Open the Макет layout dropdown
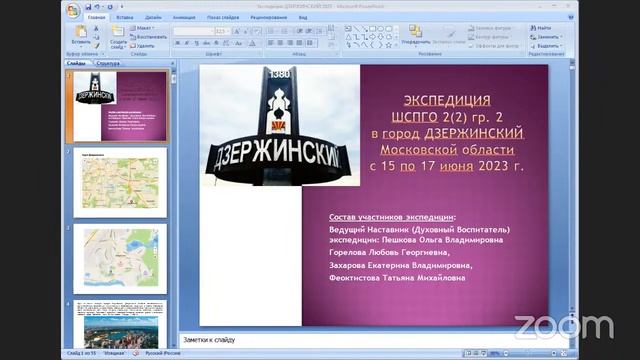The image size is (640, 360). point(142,28)
